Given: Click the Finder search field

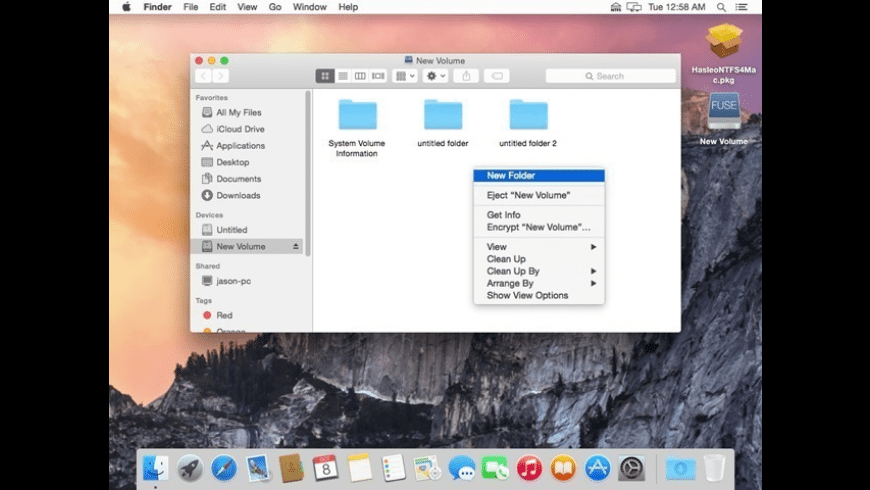Looking at the screenshot, I should click(x=610, y=76).
